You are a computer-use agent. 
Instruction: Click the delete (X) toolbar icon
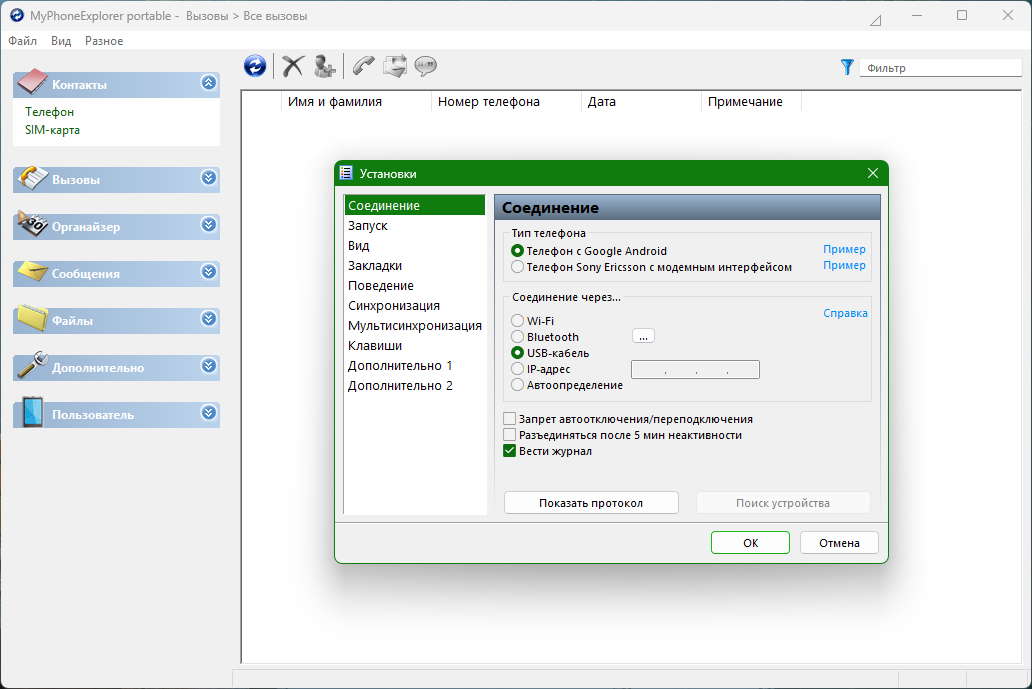click(293, 66)
